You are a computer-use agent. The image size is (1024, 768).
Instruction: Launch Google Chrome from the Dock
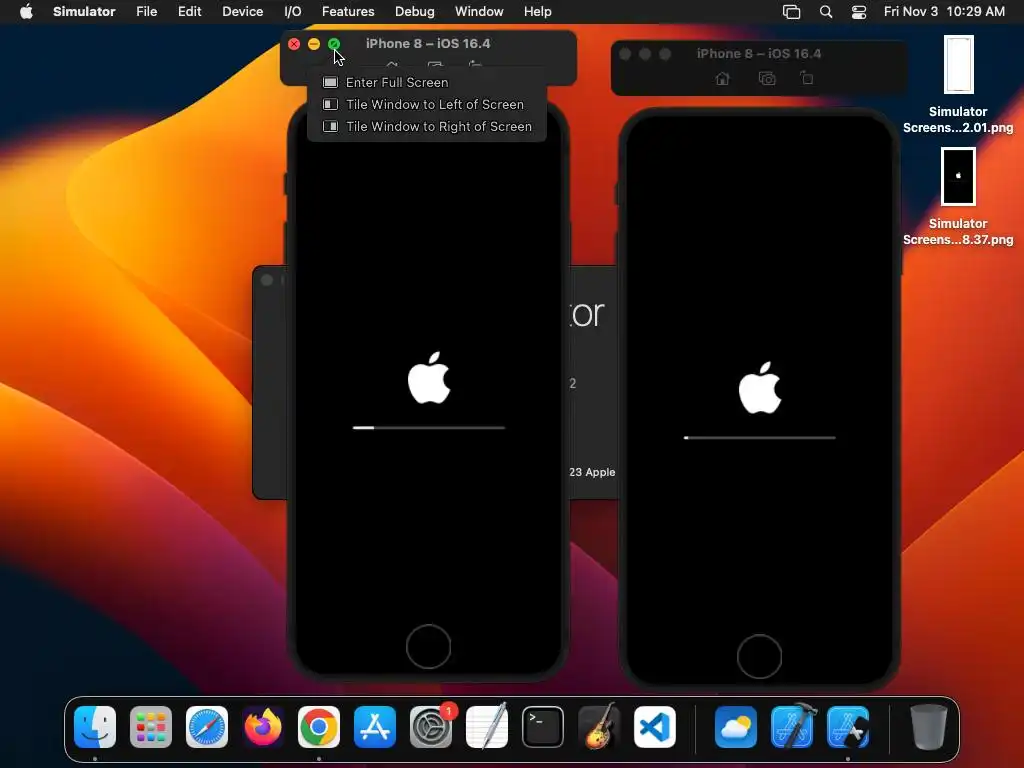tap(319, 727)
